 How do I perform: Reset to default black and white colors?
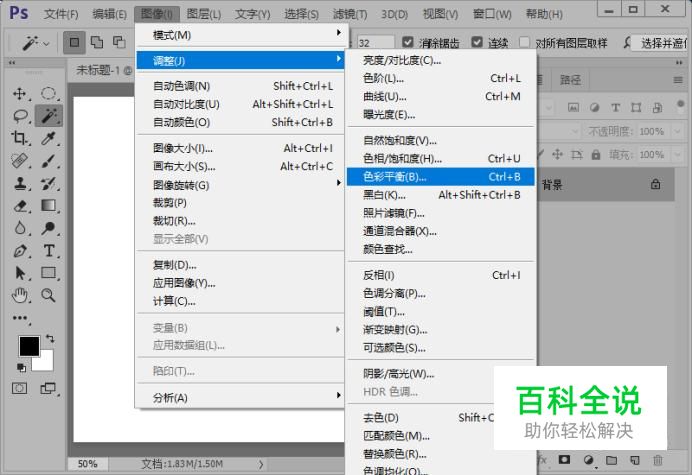click(21, 367)
